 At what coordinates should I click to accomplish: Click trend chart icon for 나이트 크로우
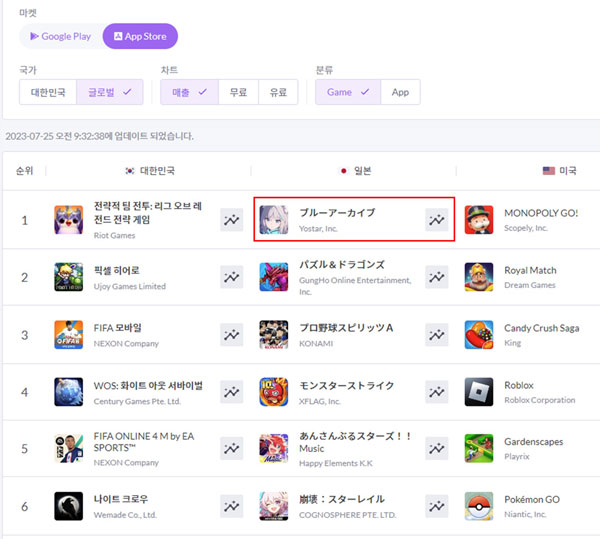pos(232,506)
